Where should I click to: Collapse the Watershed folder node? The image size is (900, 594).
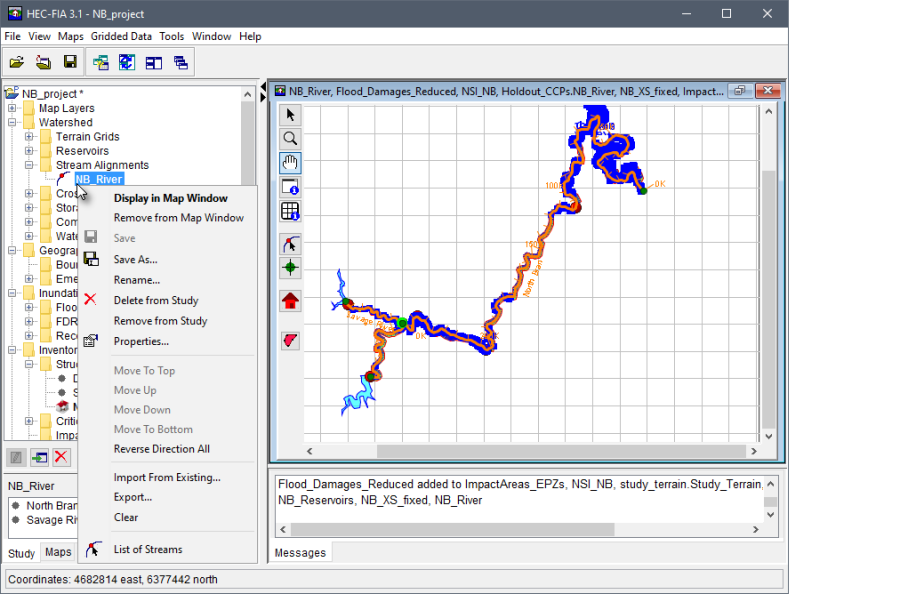click(x=13, y=123)
